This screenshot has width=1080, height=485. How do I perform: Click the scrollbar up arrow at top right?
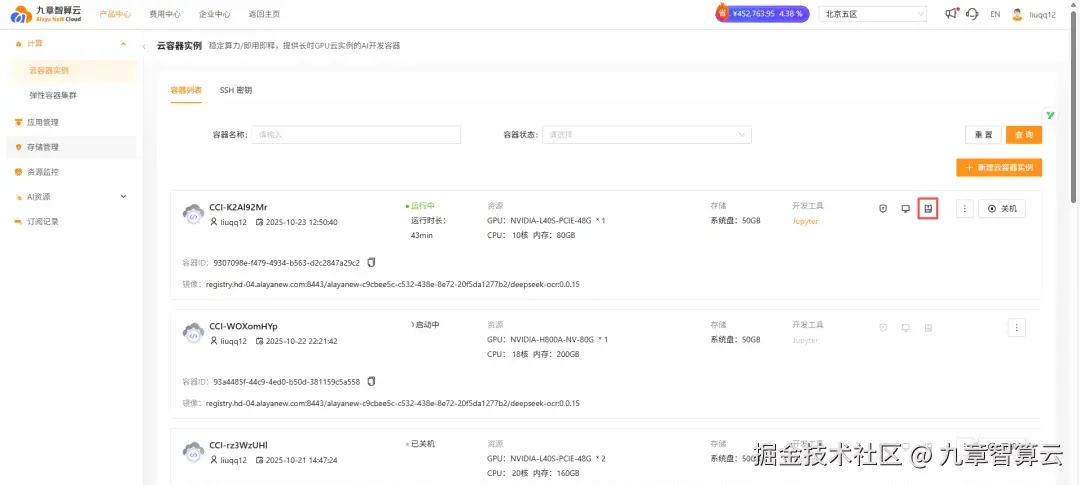[x=1074, y=3]
